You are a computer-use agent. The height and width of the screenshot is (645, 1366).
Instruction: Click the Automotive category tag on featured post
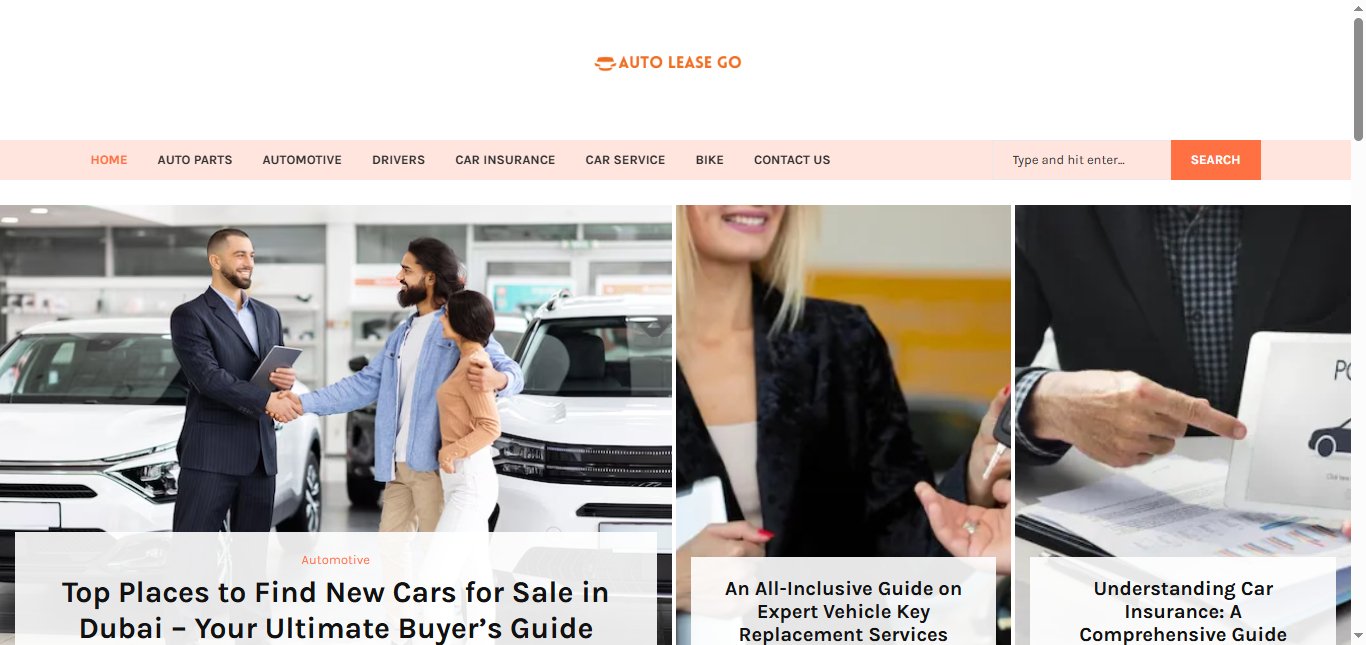336,560
